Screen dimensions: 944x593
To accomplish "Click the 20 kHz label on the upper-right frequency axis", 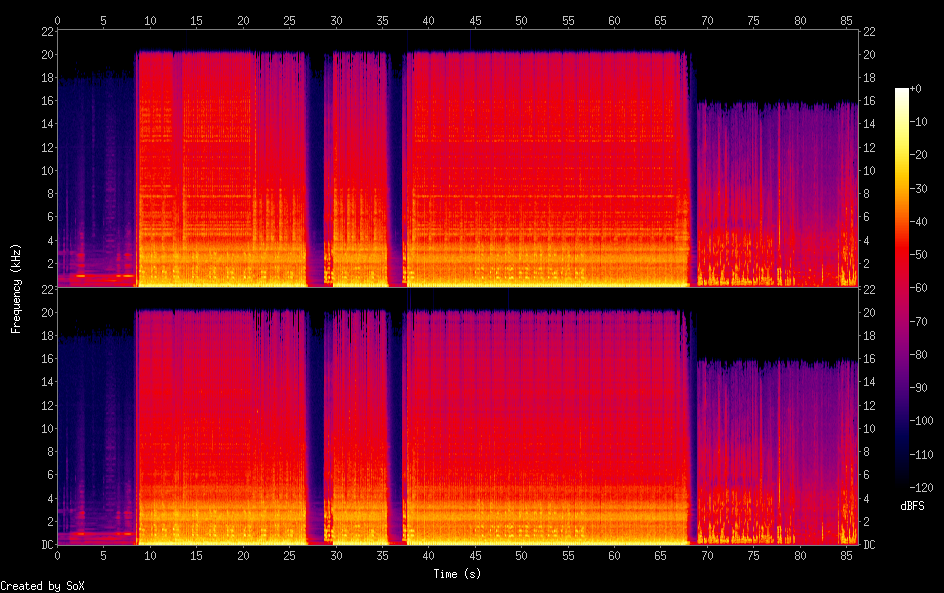I will coord(869,54).
